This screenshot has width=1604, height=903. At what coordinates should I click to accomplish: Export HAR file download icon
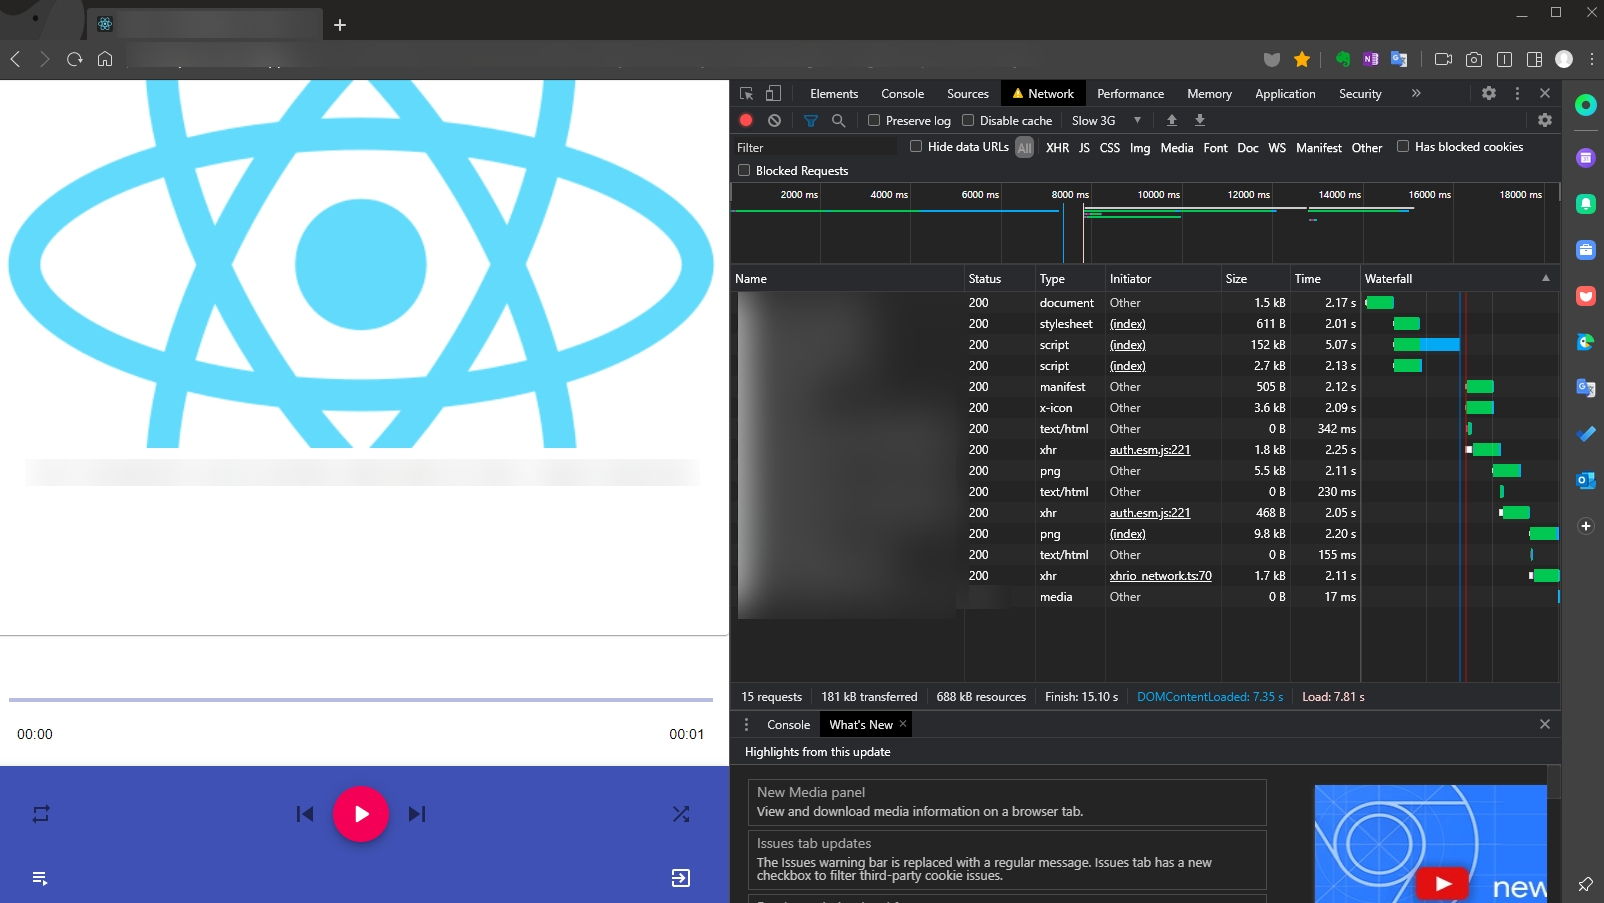tap(1200, 120)
